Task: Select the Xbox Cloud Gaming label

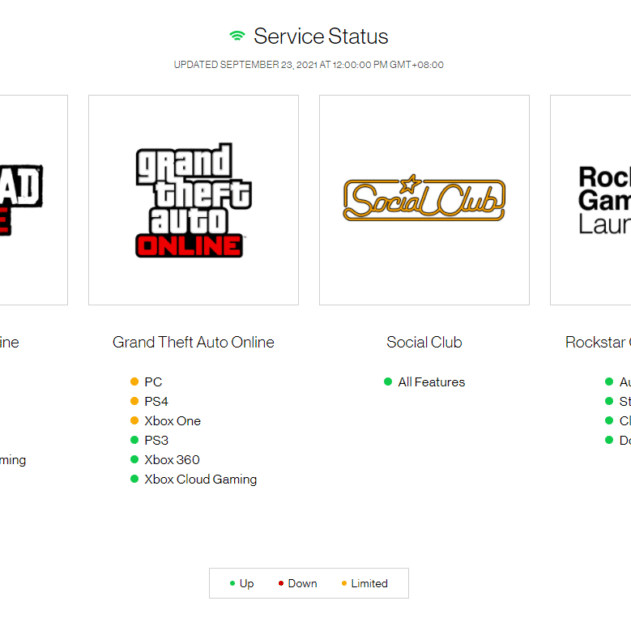Action: [x=200, y=479]
